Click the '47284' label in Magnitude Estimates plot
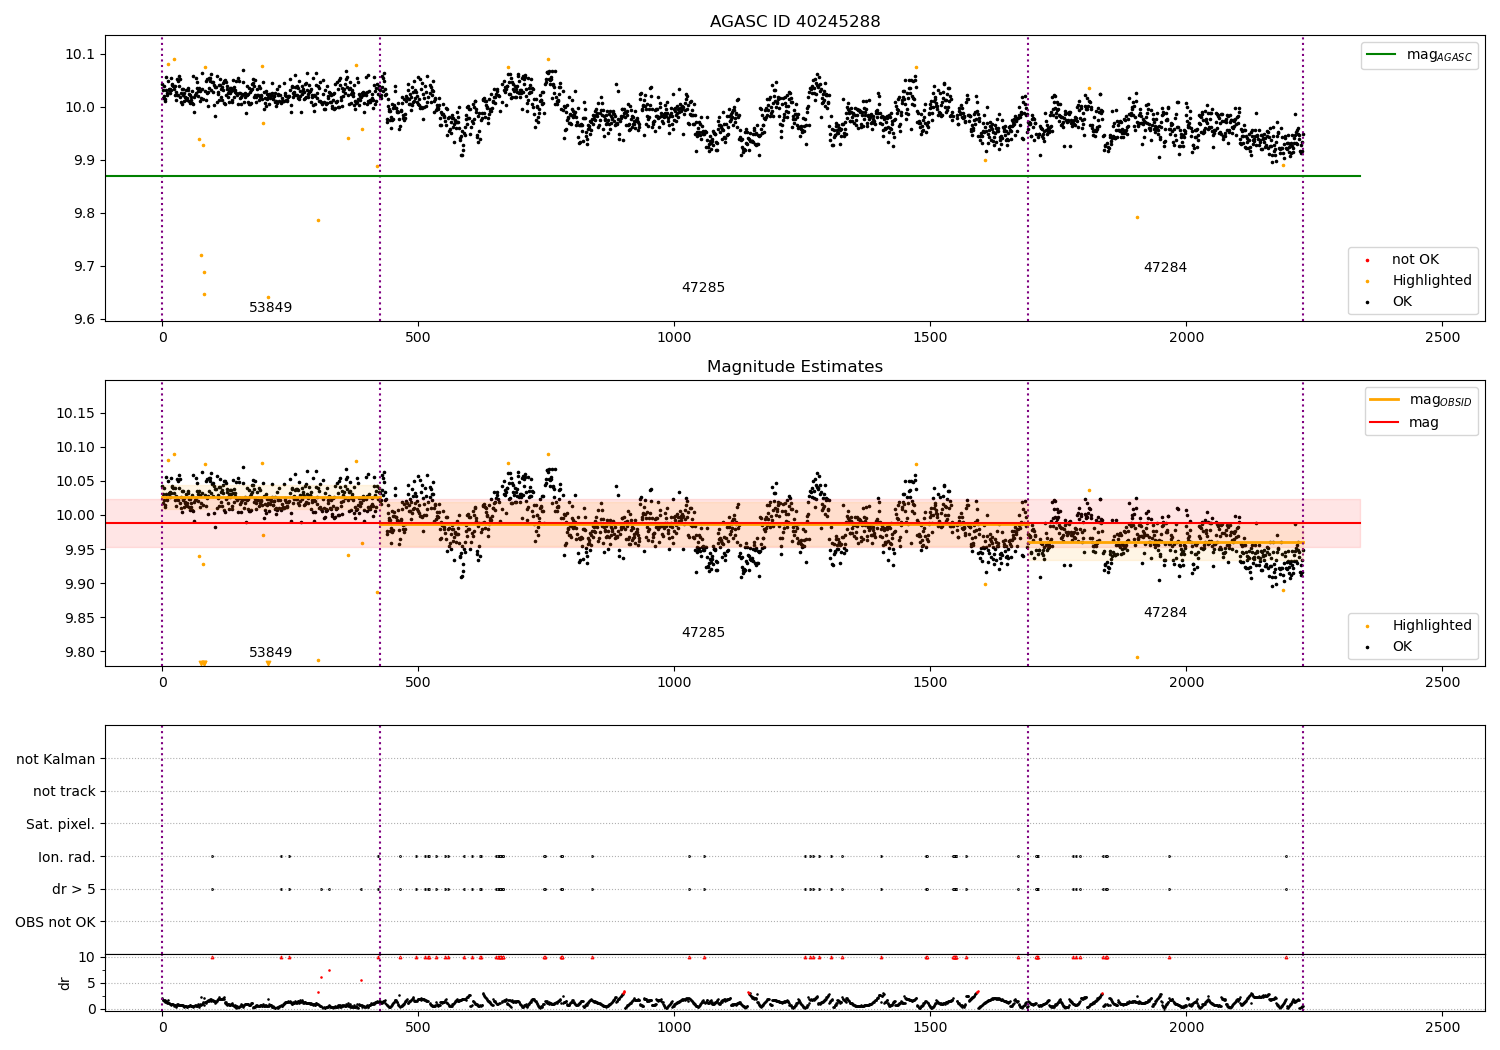Viewport: 1500px width, 1050px height. pos(1165,613)
